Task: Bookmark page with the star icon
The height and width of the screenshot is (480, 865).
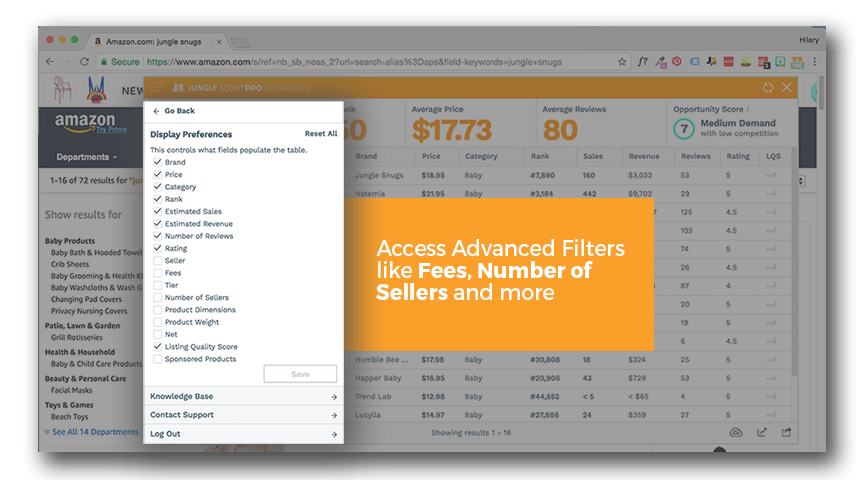Action: pyautogui.click(x=622, y=62)
